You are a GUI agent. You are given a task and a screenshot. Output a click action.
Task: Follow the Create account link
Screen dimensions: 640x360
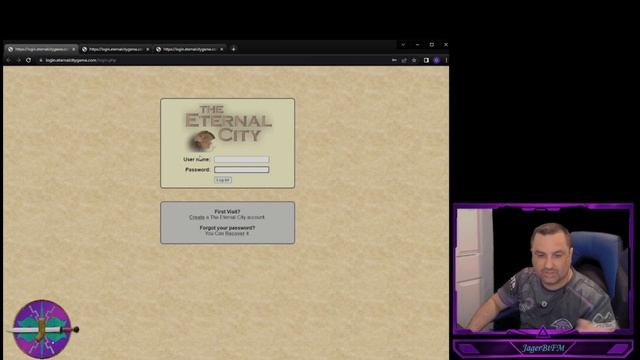point(197,217)
